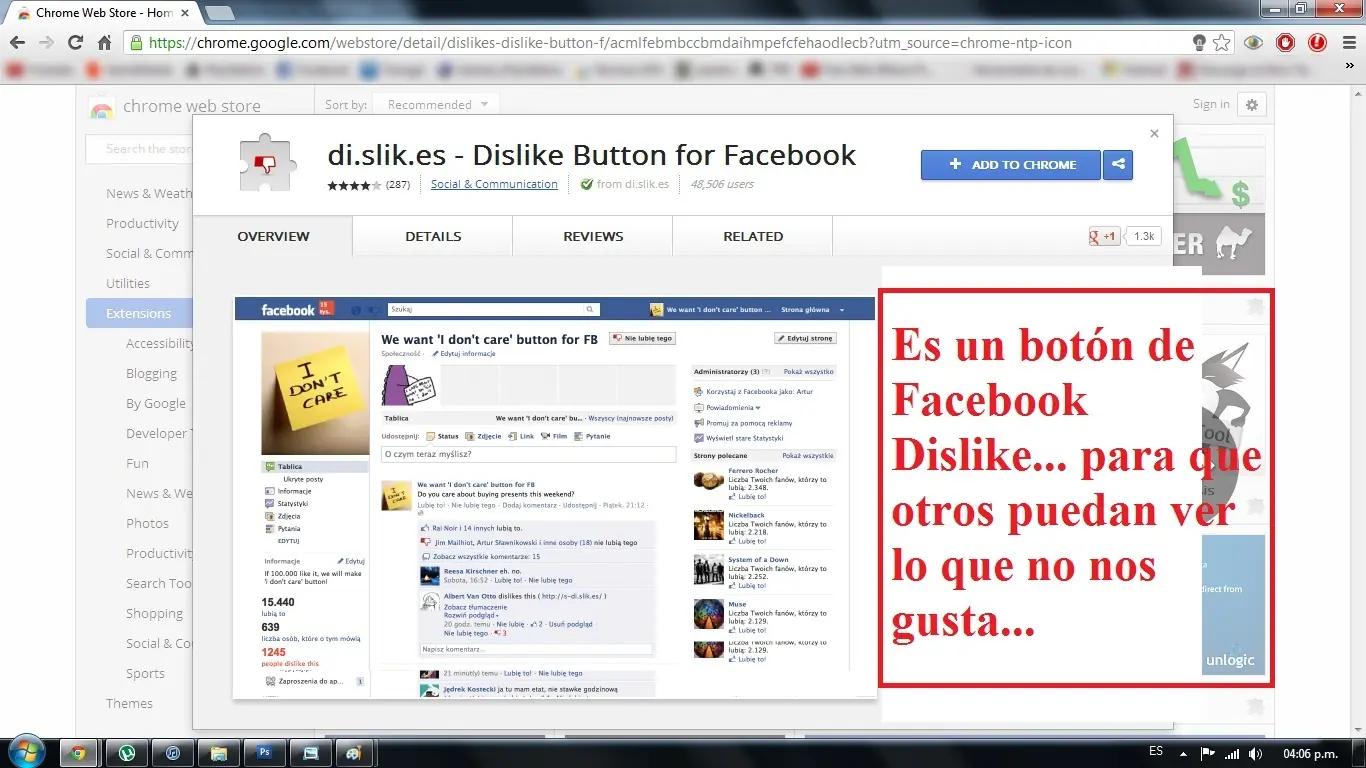The image size is (1366, 768).
Task: Open the Chrome hamburger menu
Action: [x=1348, y=43]
